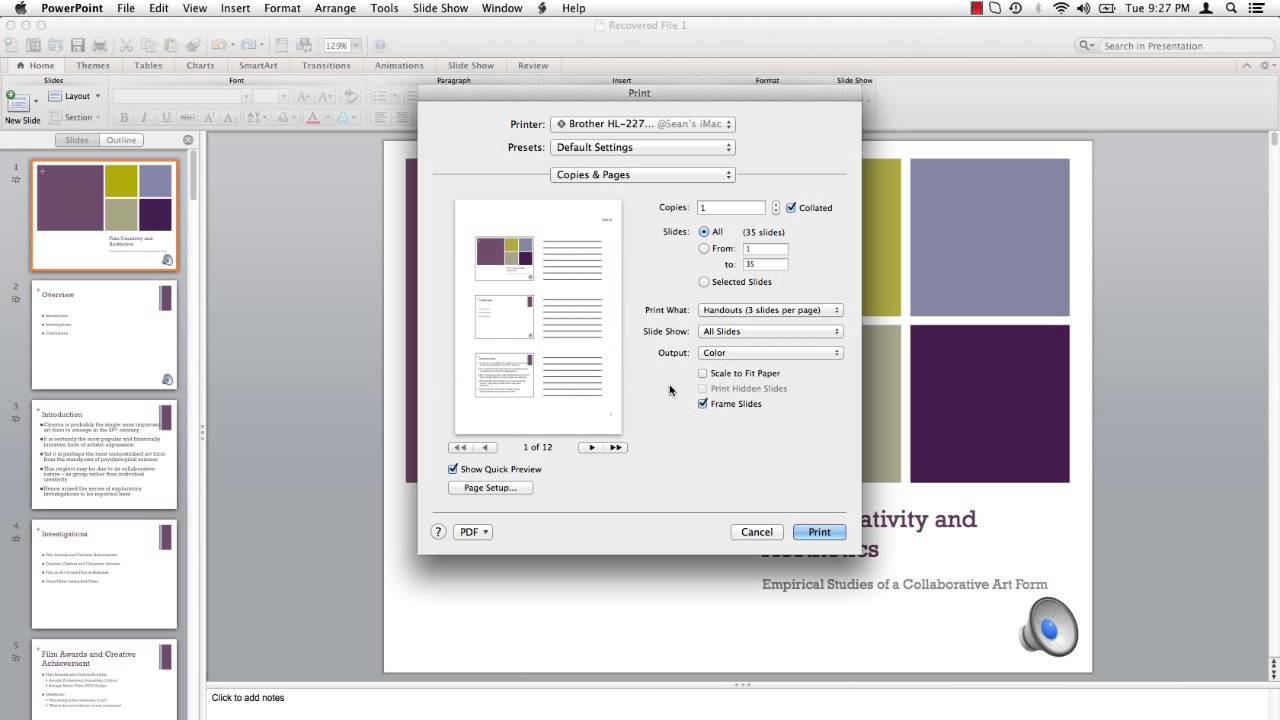The image size is (1280, 720).
Task: Uncheck the Collated checkbox
Action: pyautogui.click(x=792, y=208)
